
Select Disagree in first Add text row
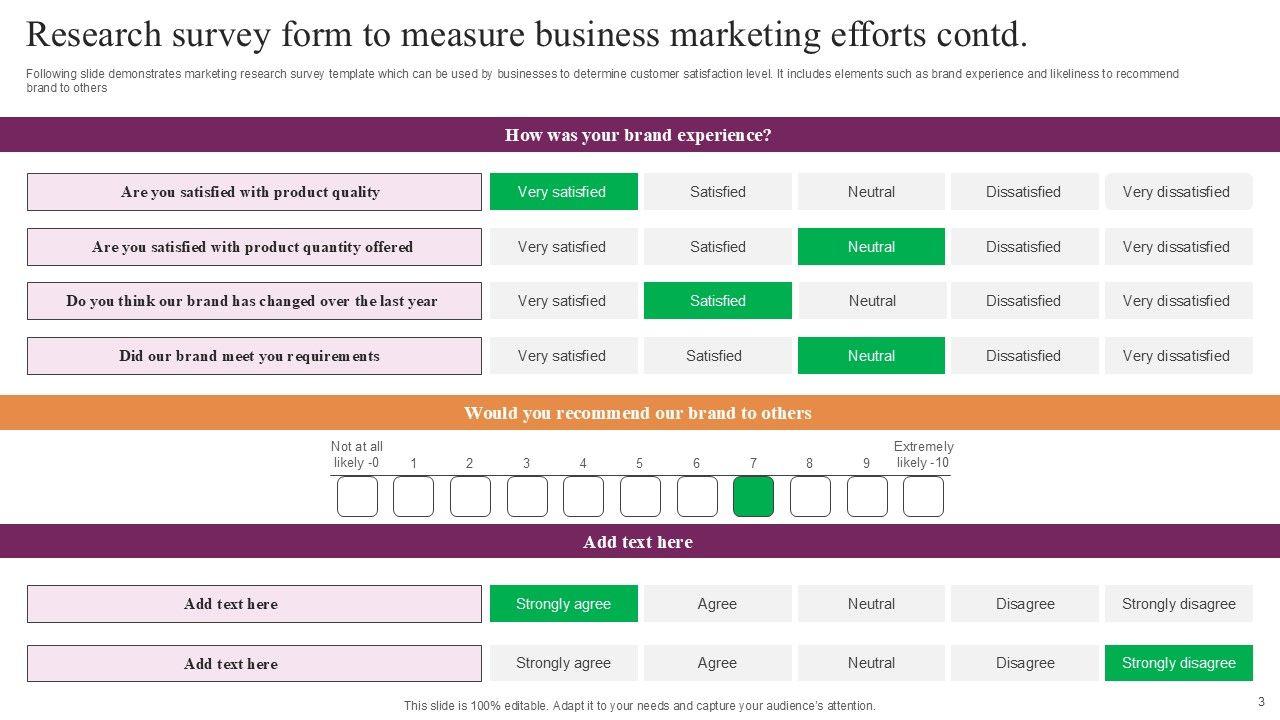tap(1024, 604)
